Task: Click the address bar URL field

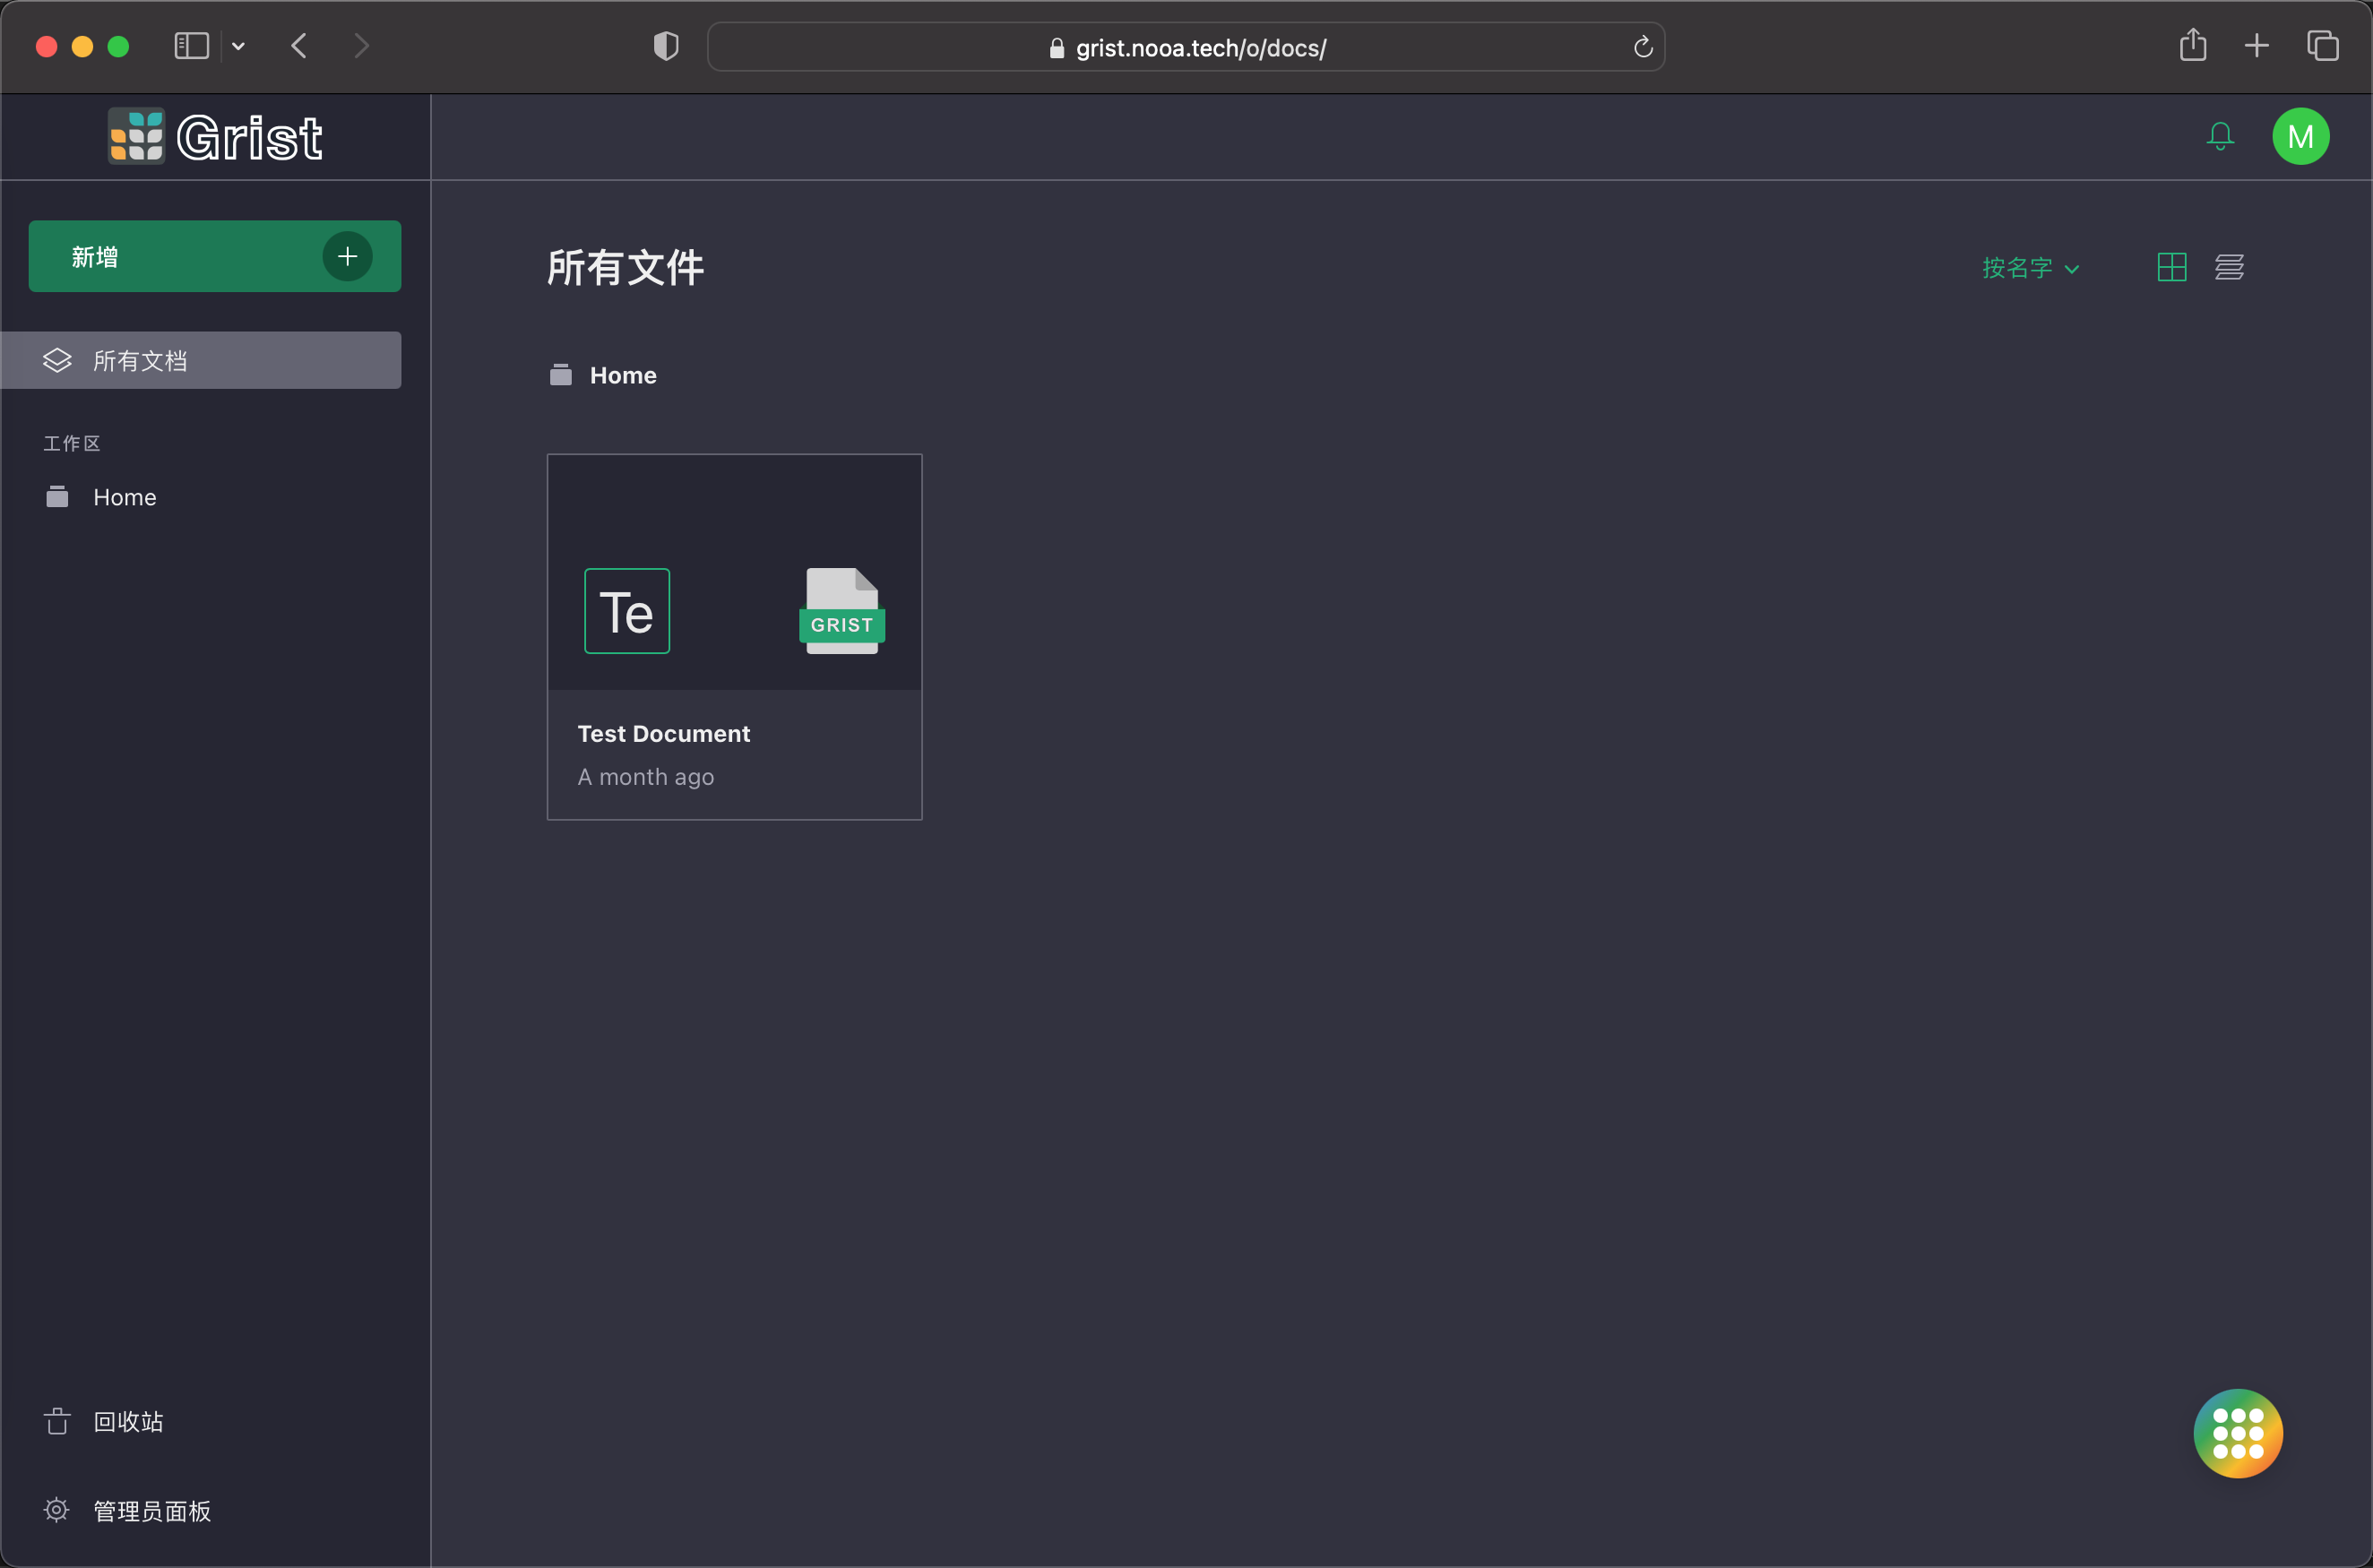Action: 1200,47
